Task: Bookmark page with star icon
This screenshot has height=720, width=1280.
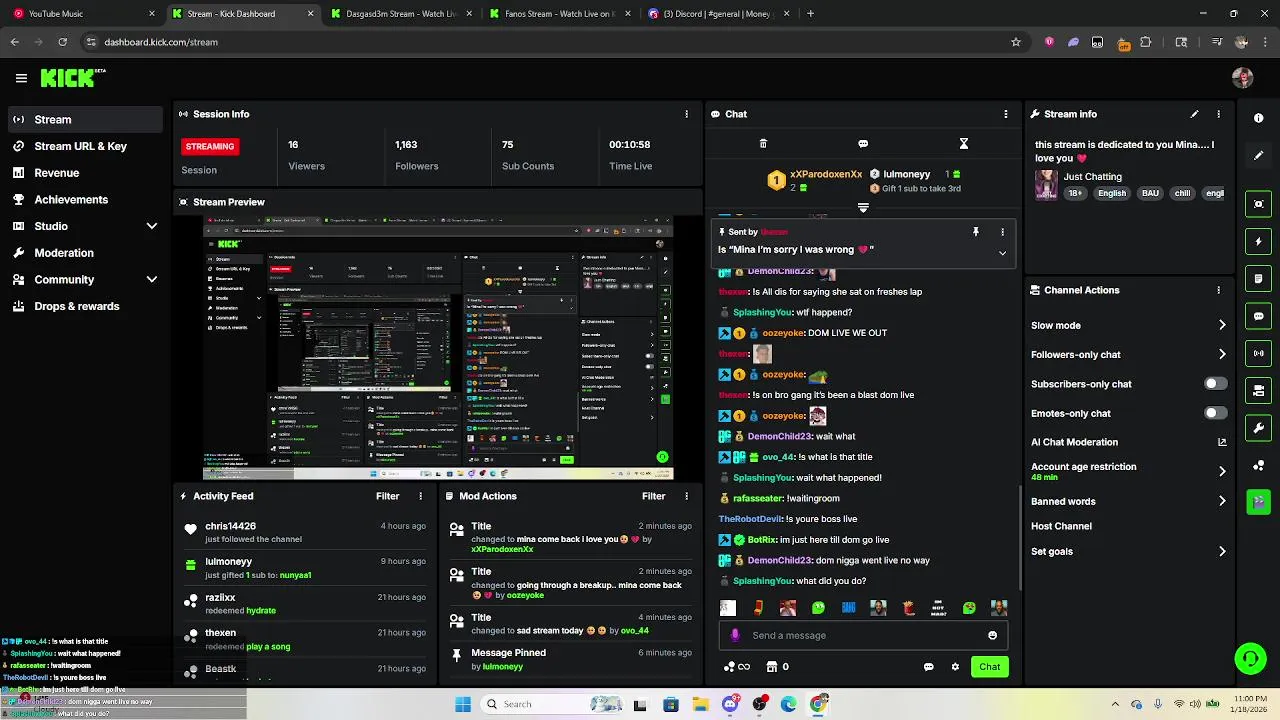Action: pyautogui.click(x=1016, y=42)
